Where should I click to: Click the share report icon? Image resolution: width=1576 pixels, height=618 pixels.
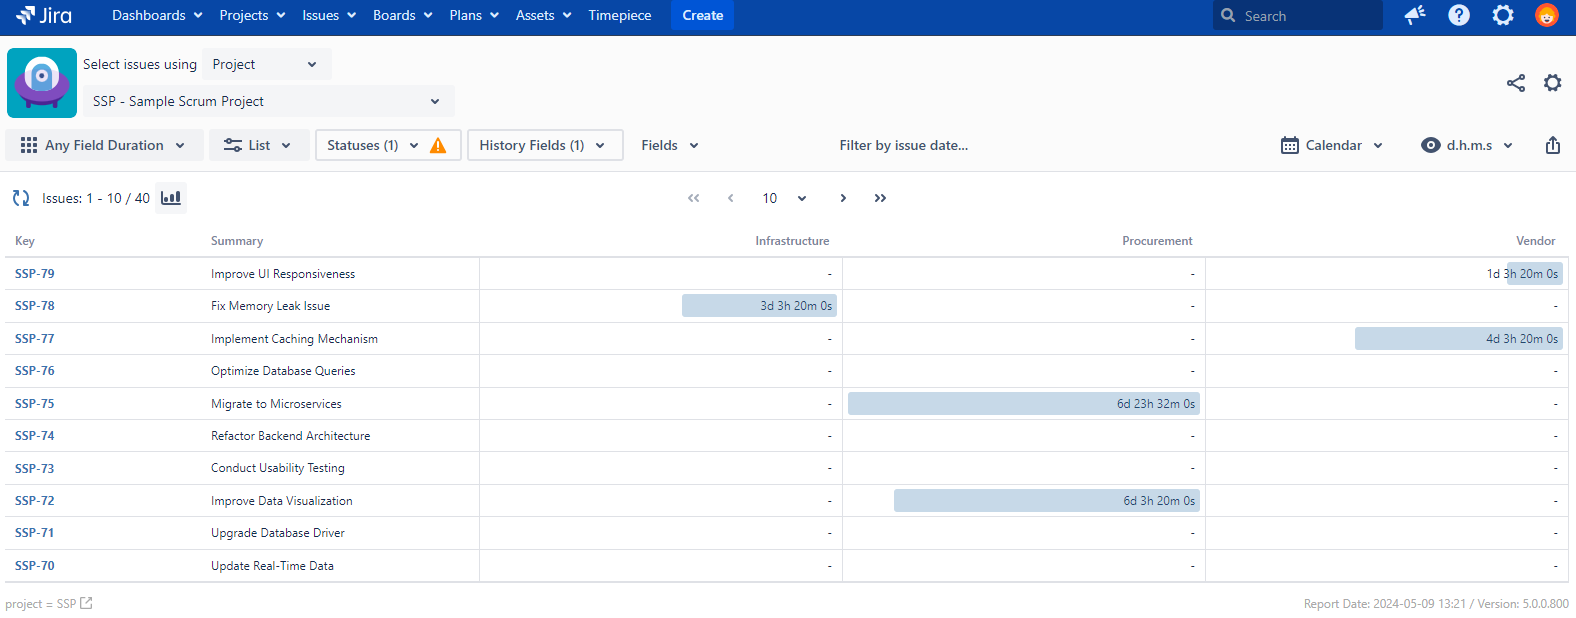pos(1516,83)
